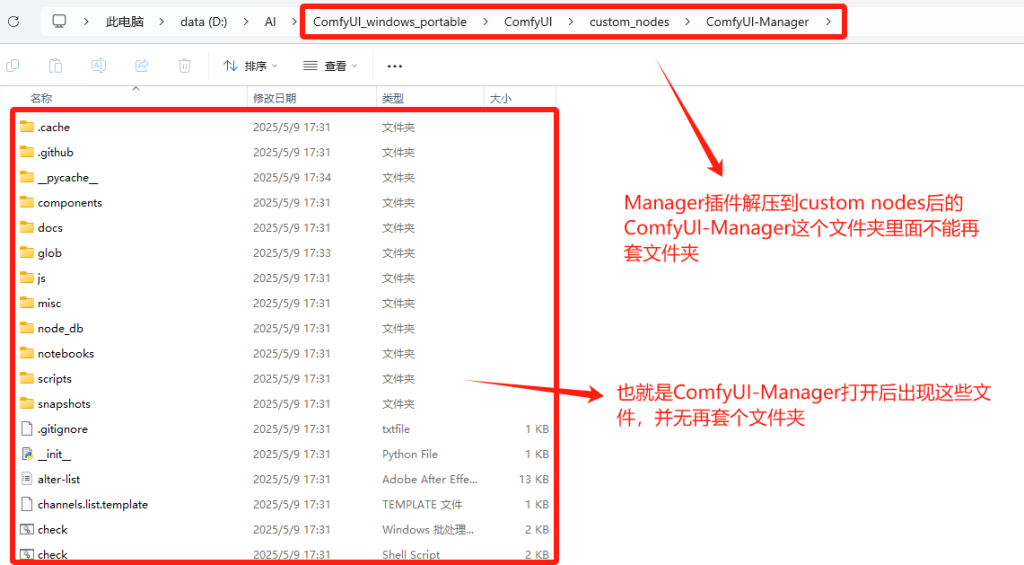Expand chevron after custom_nodes breadcrumb
1024x565 pixels.
point(687,22)
